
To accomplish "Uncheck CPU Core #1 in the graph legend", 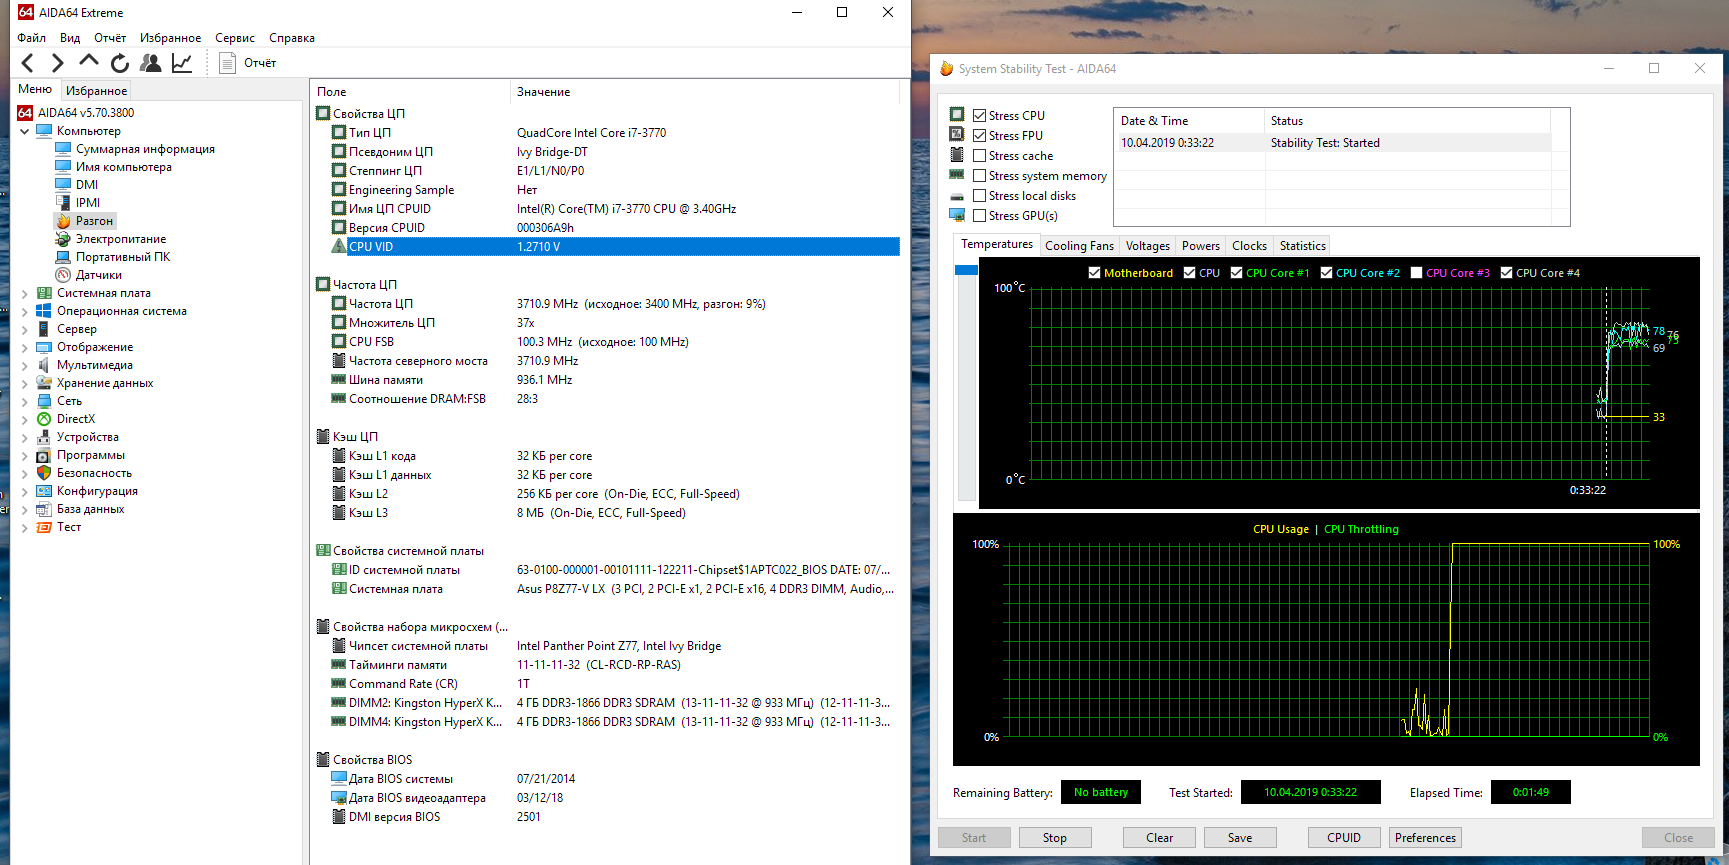I will [x=1237, y=273].
